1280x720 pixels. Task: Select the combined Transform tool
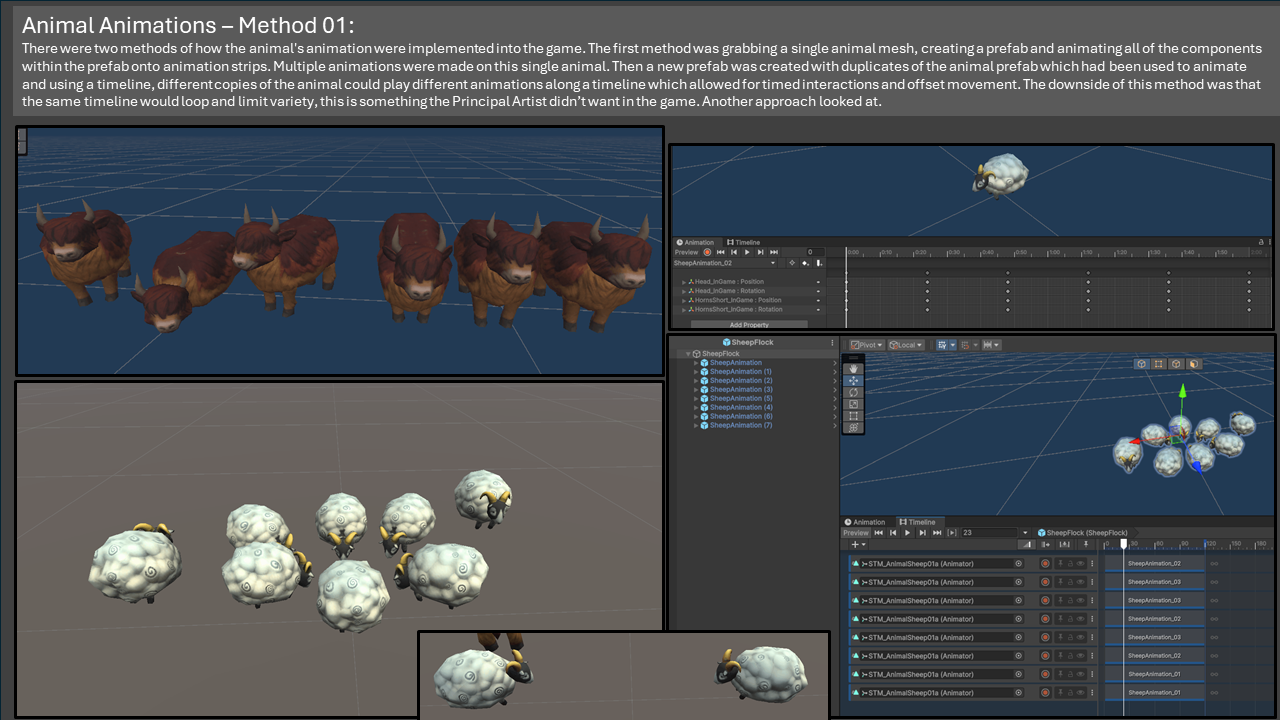tap(853, 427)
